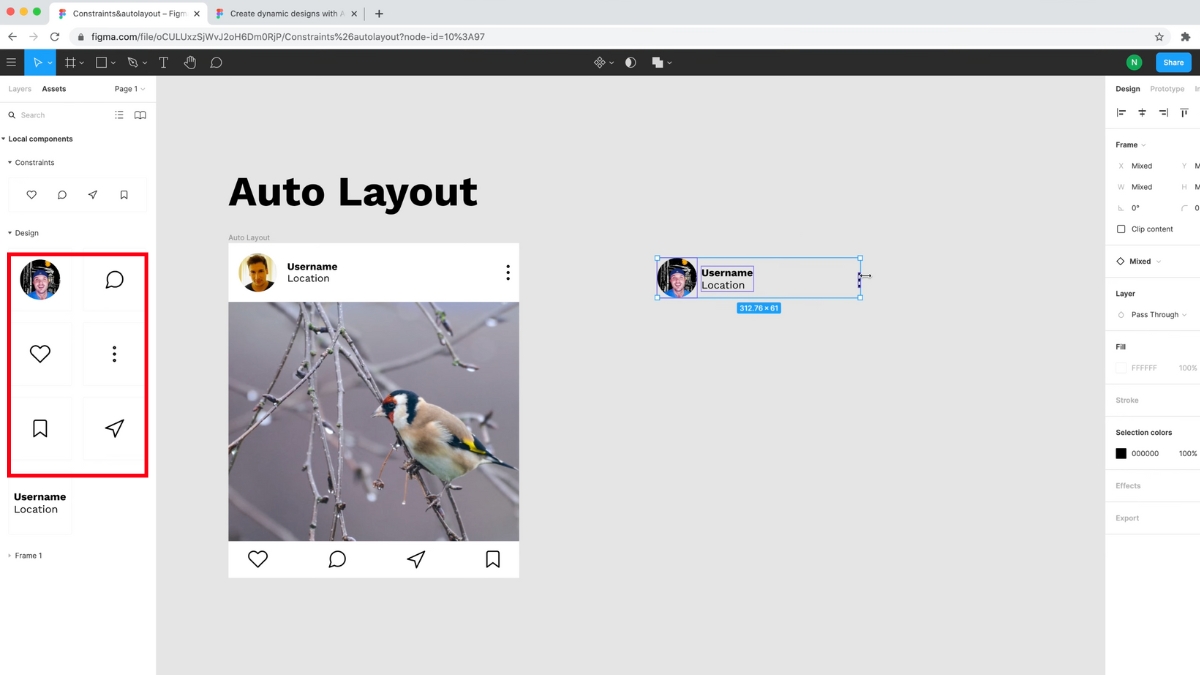This screenshot has height=675, width=1200.
Task: Select the Username Location component thumbnail
Action: point(40,503)
